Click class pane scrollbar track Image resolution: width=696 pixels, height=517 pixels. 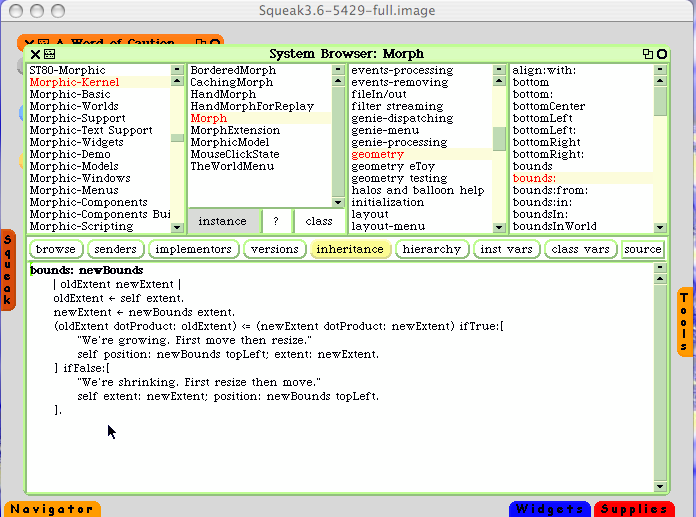(338, 142)
